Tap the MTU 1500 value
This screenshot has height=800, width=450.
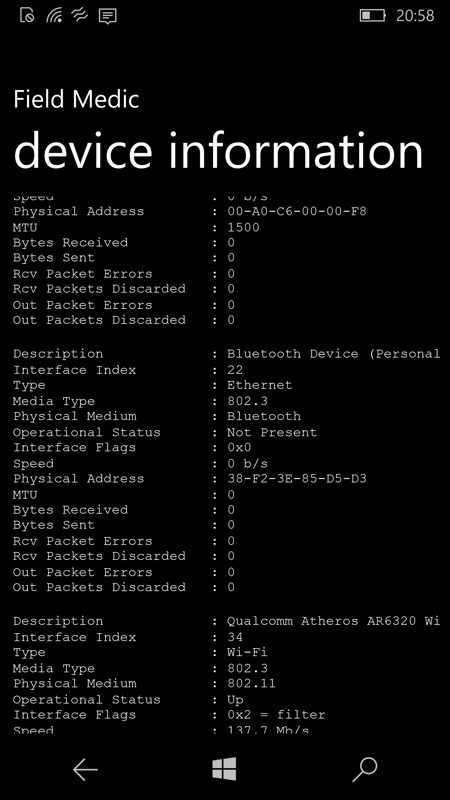[x=243, y=227]
